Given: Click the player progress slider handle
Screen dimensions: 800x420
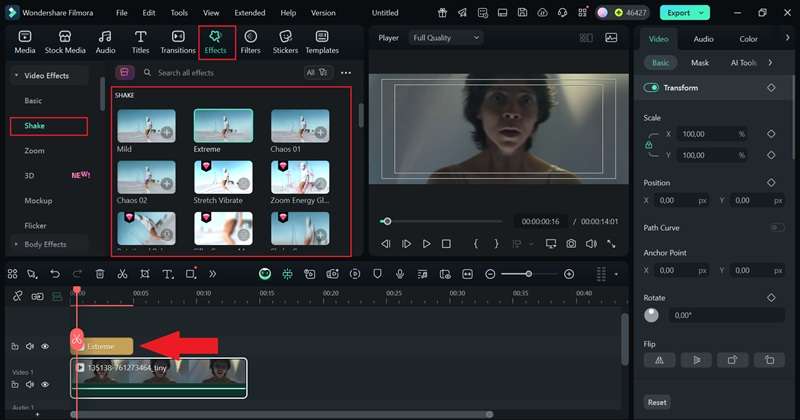Looking at the screenshot, I should click(x=387, y=221).
